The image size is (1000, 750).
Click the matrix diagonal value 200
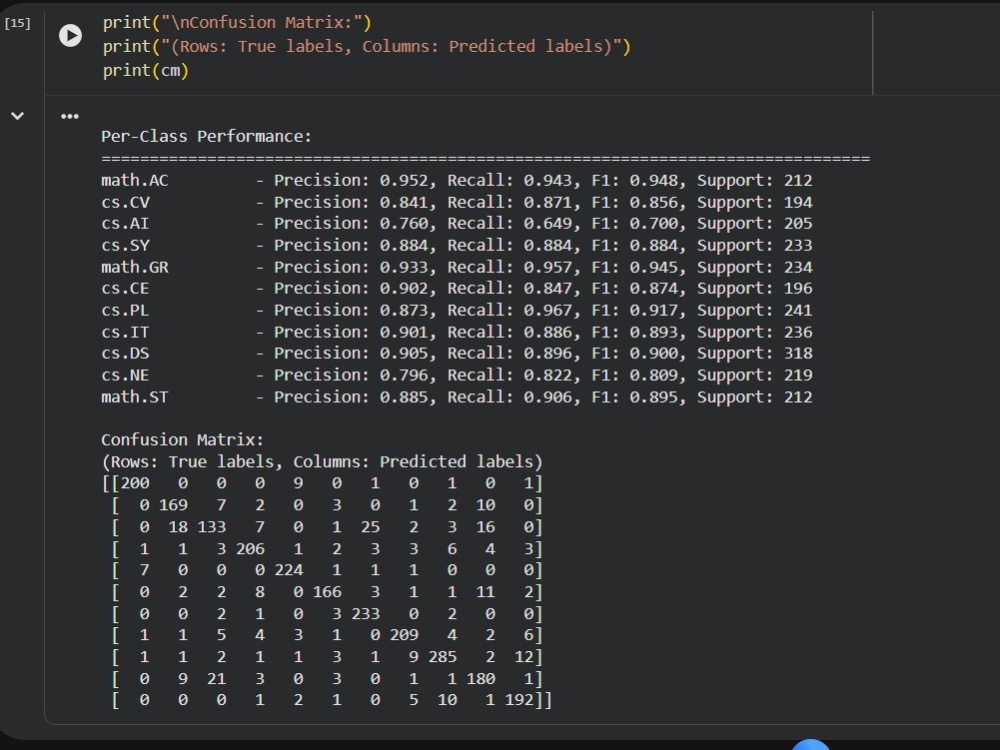[135, 483]
